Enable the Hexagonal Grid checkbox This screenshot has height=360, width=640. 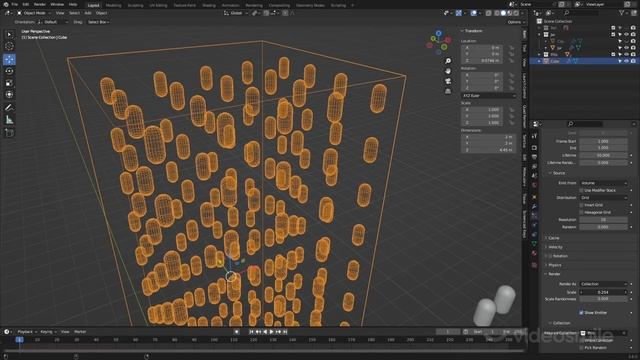point(581,212)
